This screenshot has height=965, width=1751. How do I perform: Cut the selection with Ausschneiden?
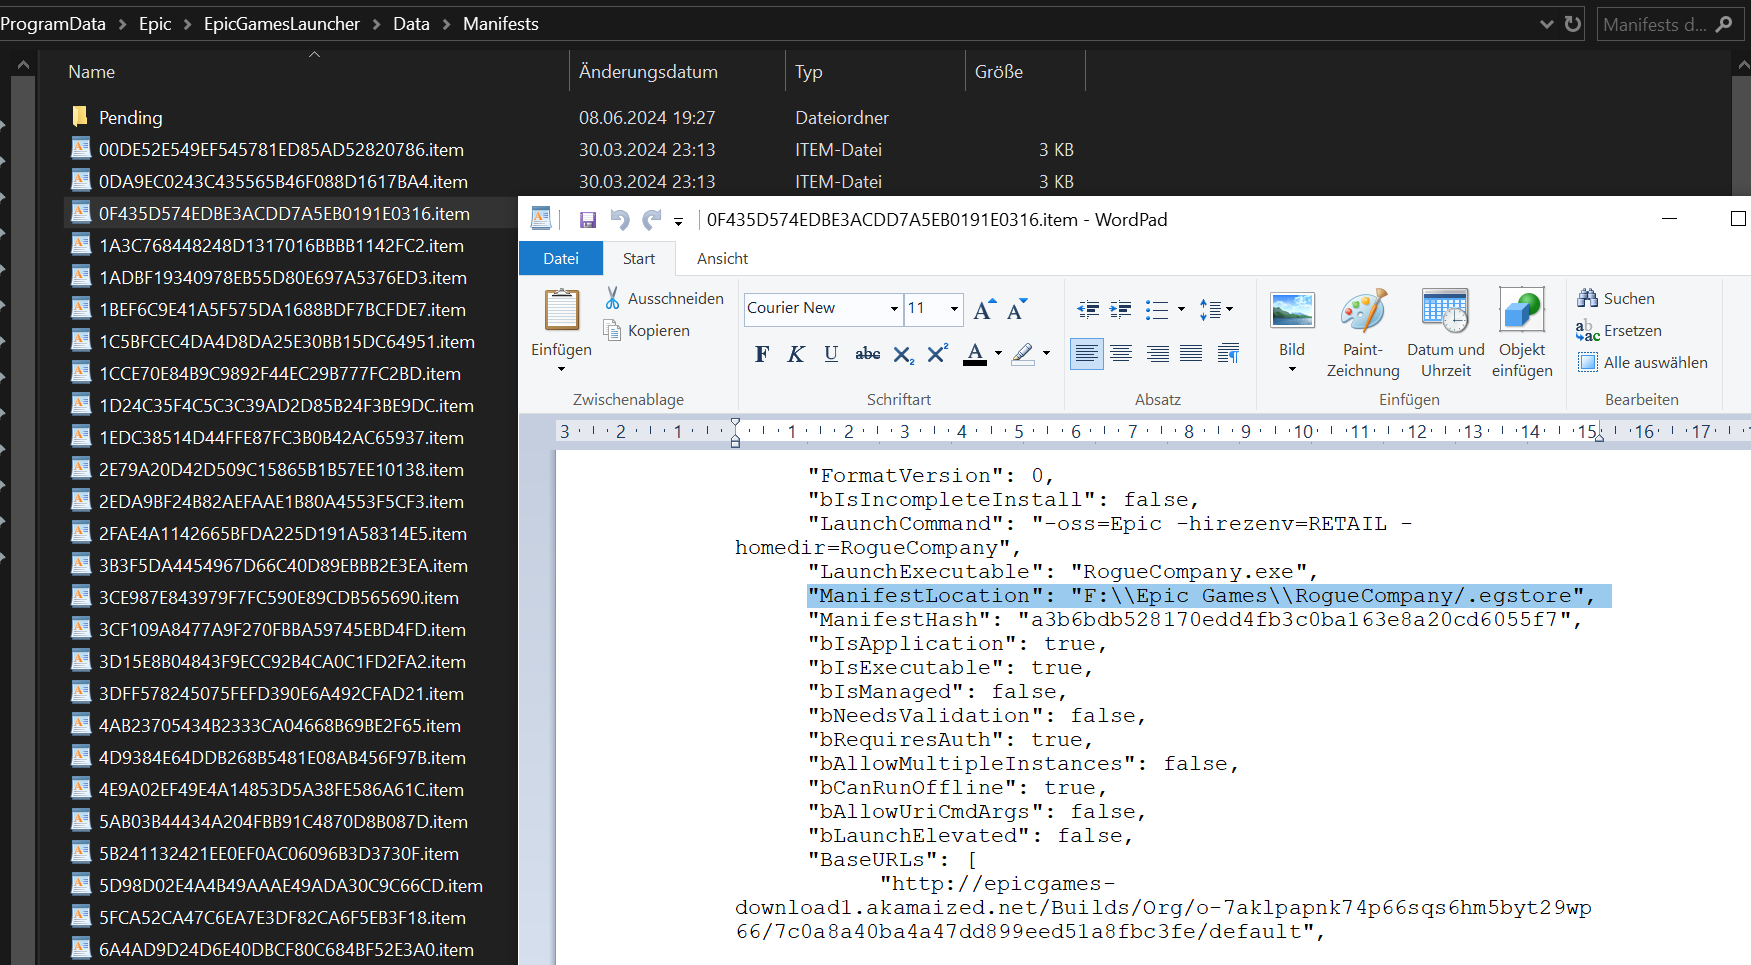(664, 298)
